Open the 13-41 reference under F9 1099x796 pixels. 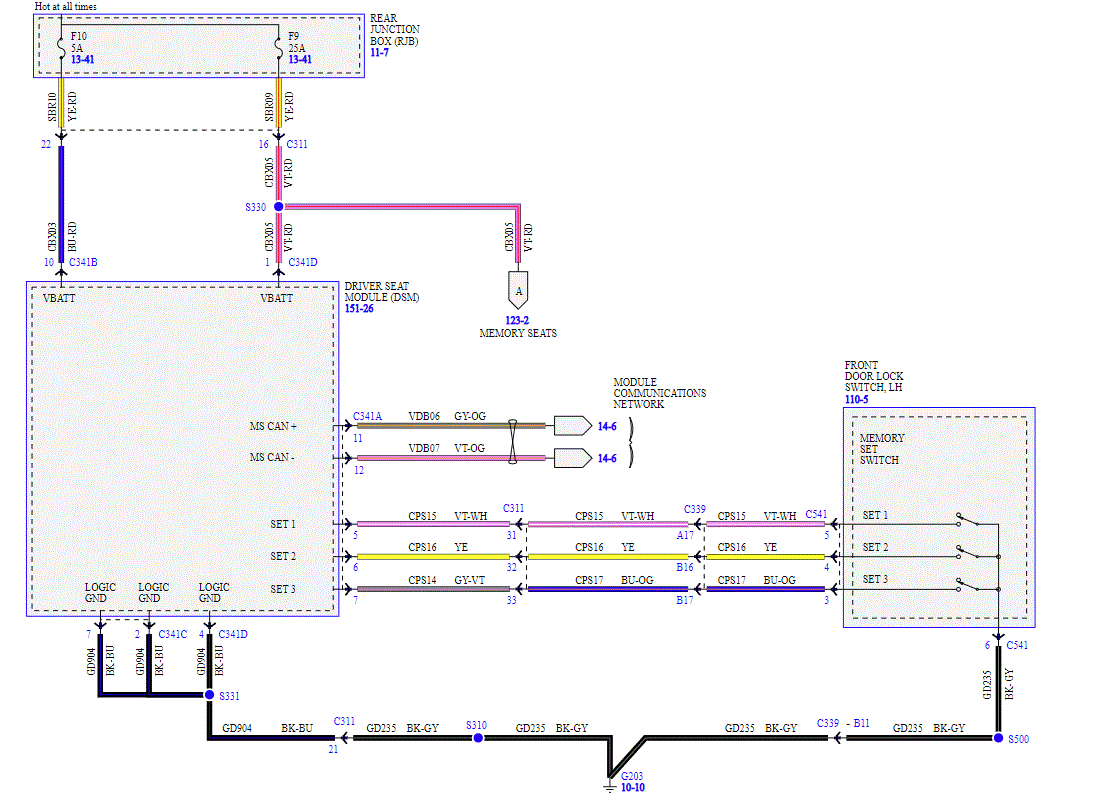point(300,60)
